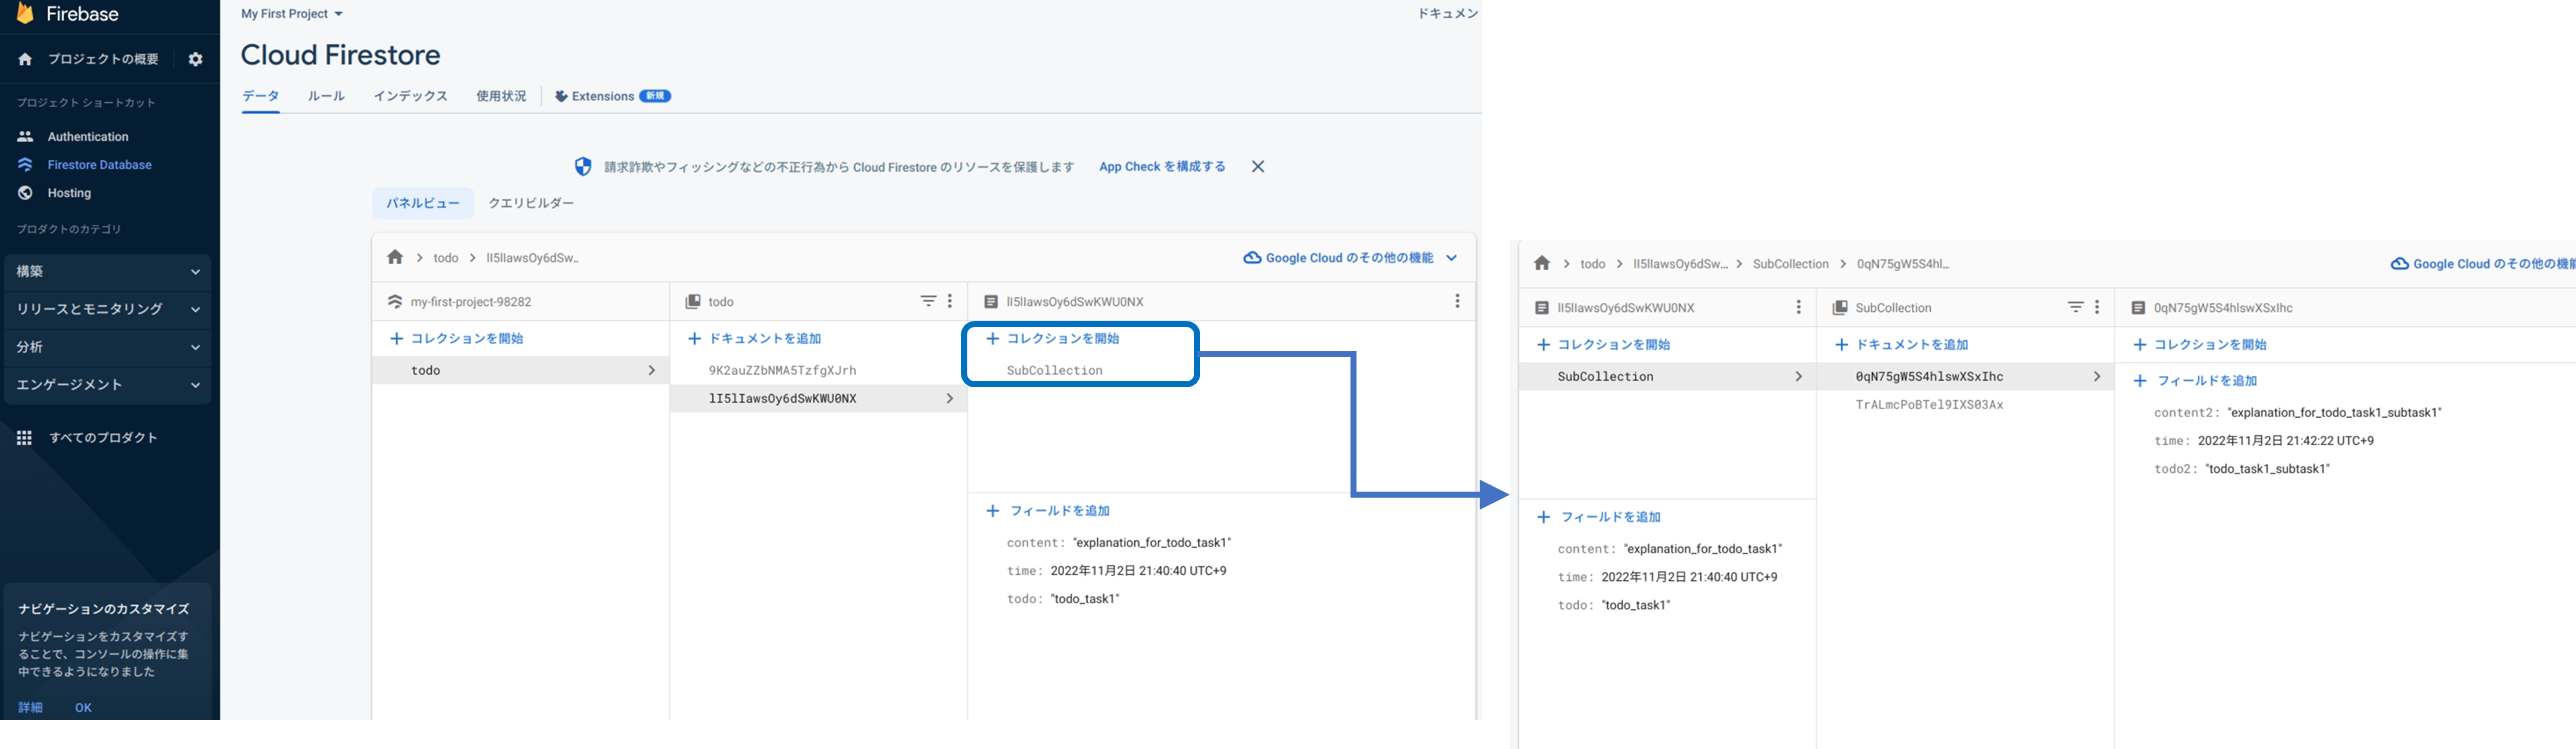Open project settings gear icon
This screenshot has height=749, width=2576.
(x=195, y=59)
